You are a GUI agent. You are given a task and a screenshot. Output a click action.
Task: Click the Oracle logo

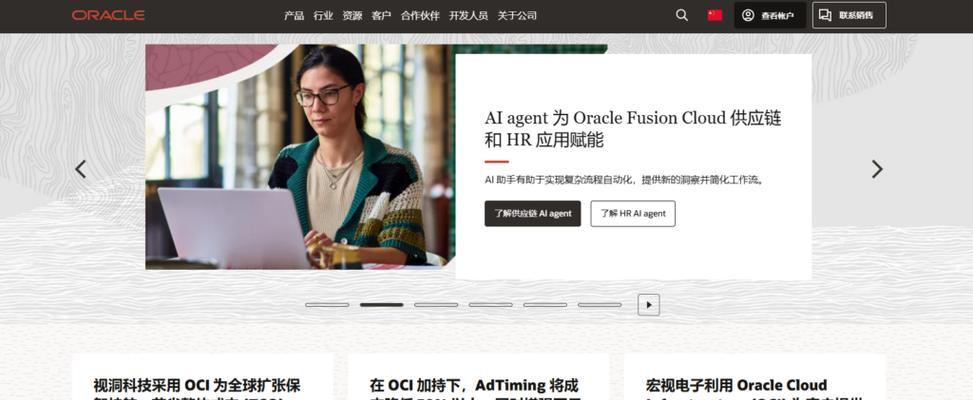[108, 16]
